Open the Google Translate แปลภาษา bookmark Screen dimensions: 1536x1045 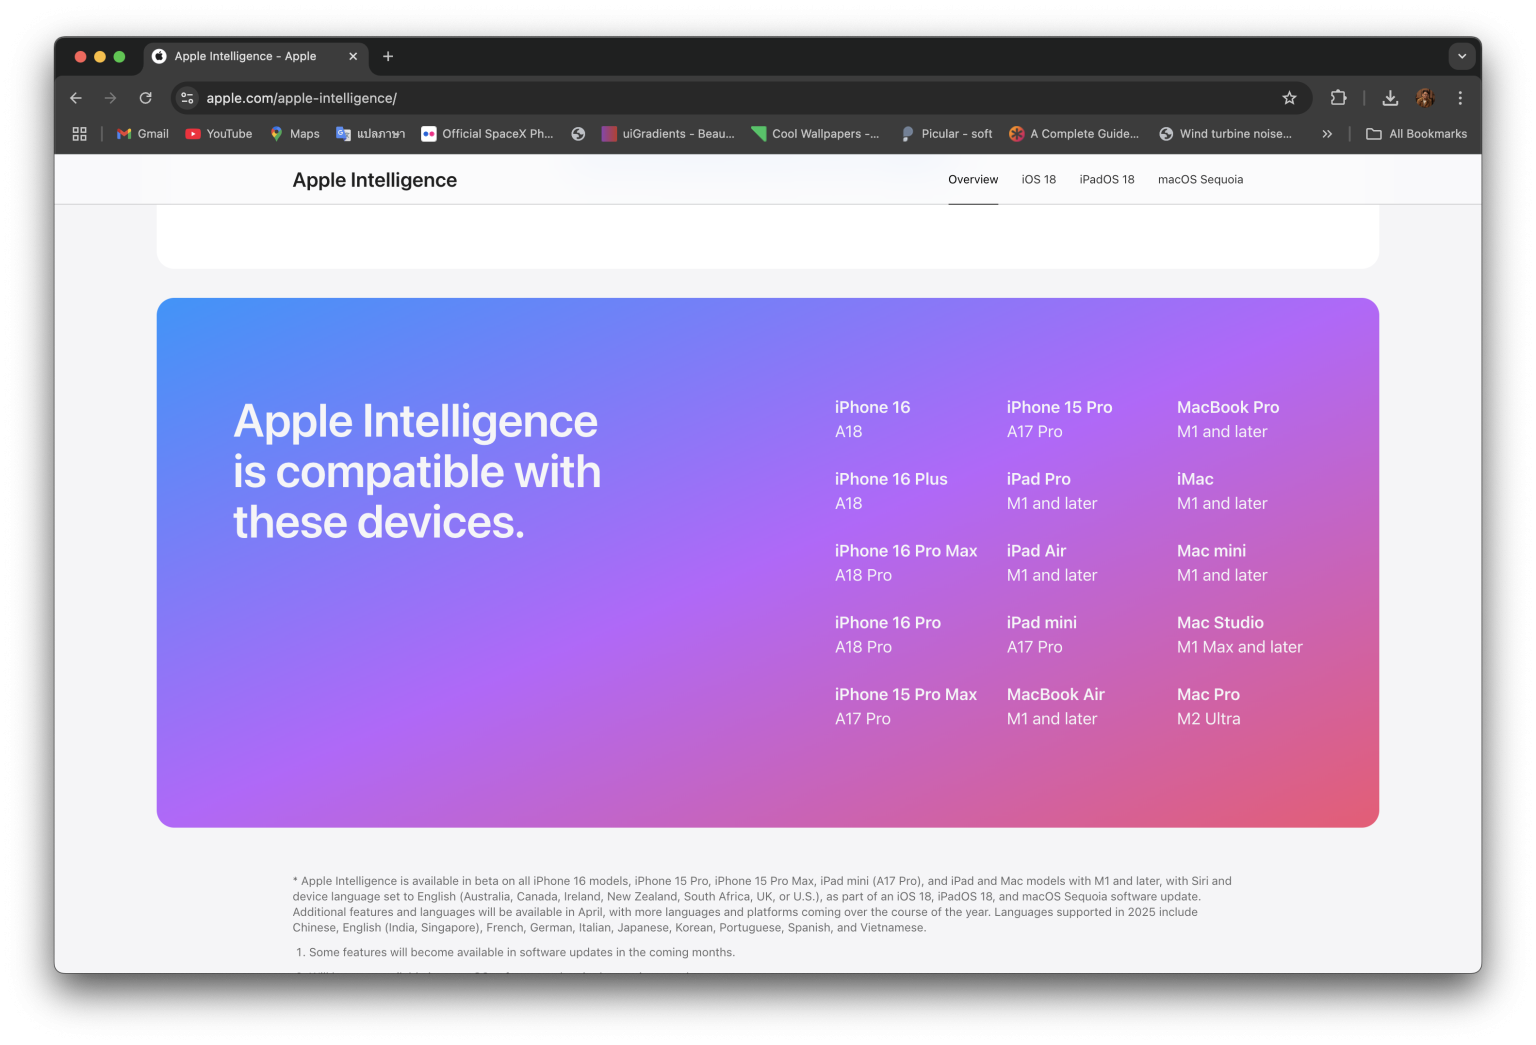pos(370,133)
